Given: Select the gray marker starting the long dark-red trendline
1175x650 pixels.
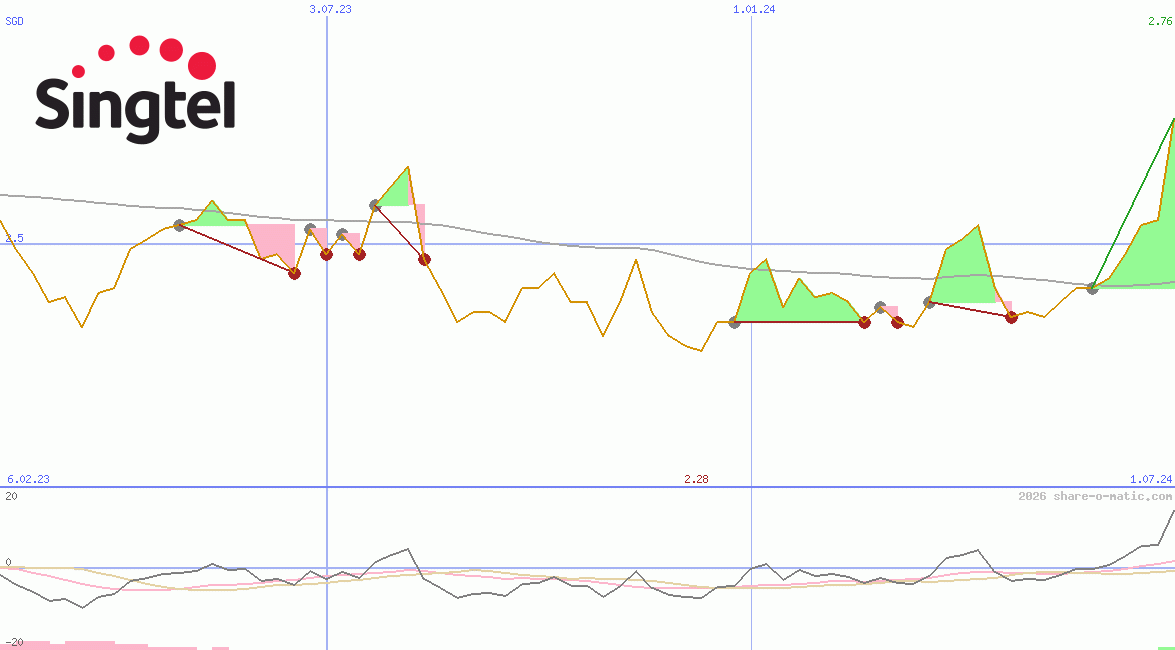Looking at the screenshot, I should tap(734, 323).
